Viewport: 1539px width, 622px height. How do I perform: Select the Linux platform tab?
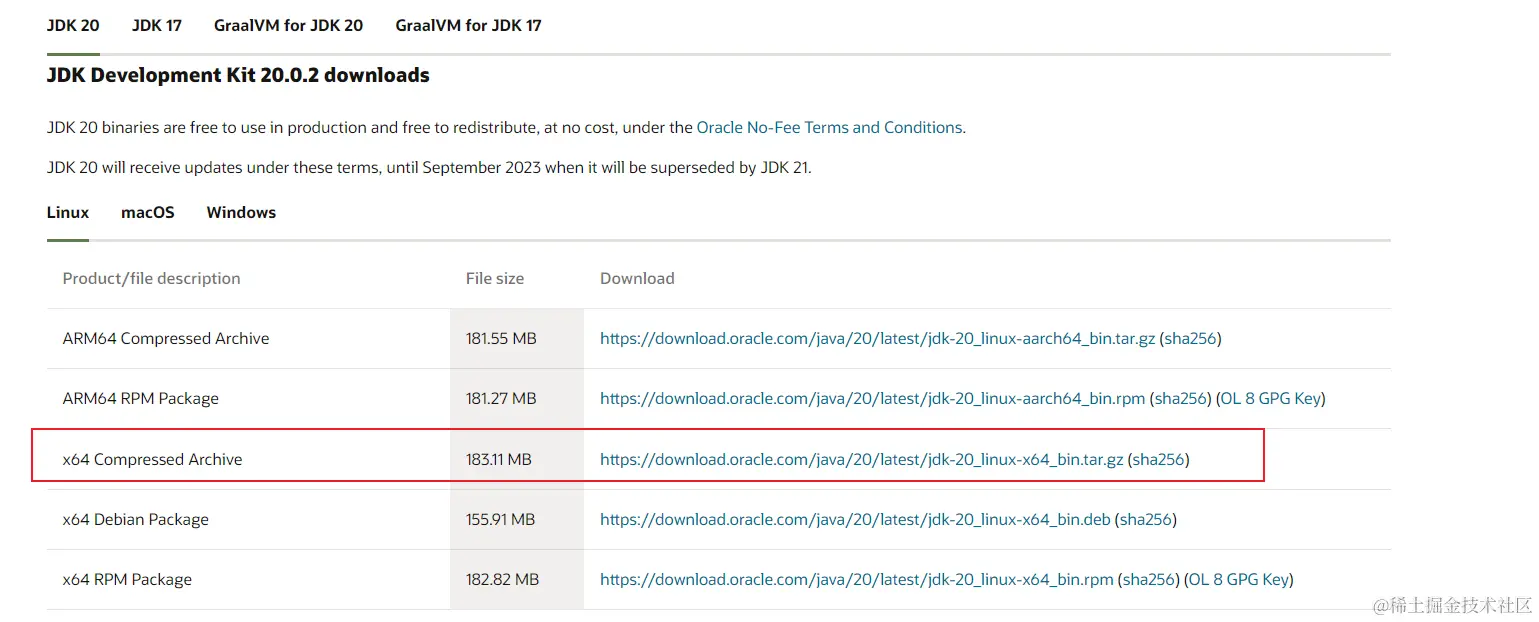click(68, 212)
